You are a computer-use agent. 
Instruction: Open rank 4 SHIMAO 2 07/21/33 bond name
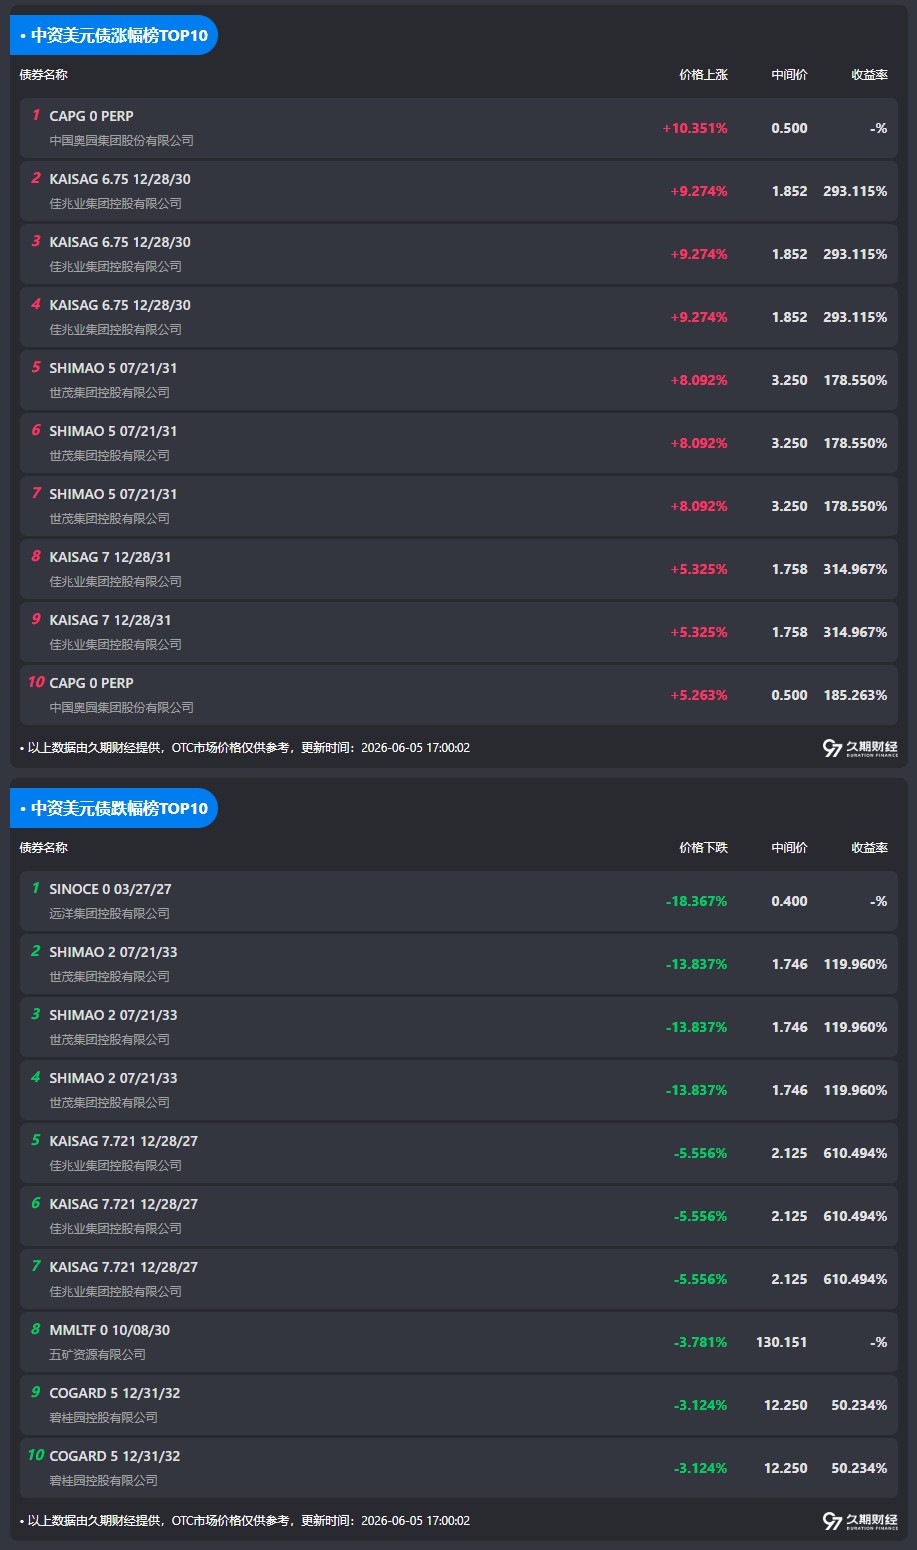pyautogui.click(x=113, y=1078)
